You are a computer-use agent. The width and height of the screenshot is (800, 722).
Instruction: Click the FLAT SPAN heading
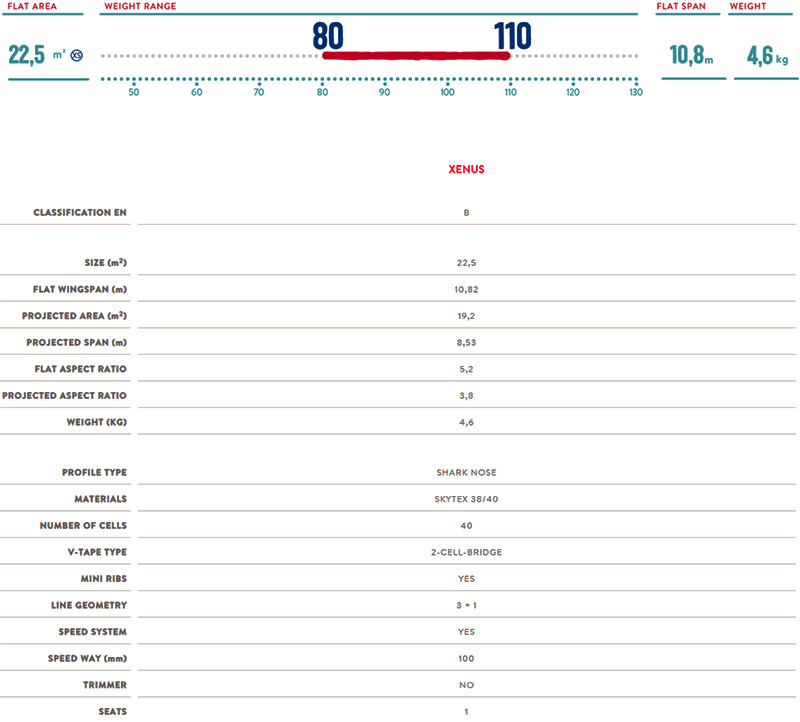coord(681,6)
